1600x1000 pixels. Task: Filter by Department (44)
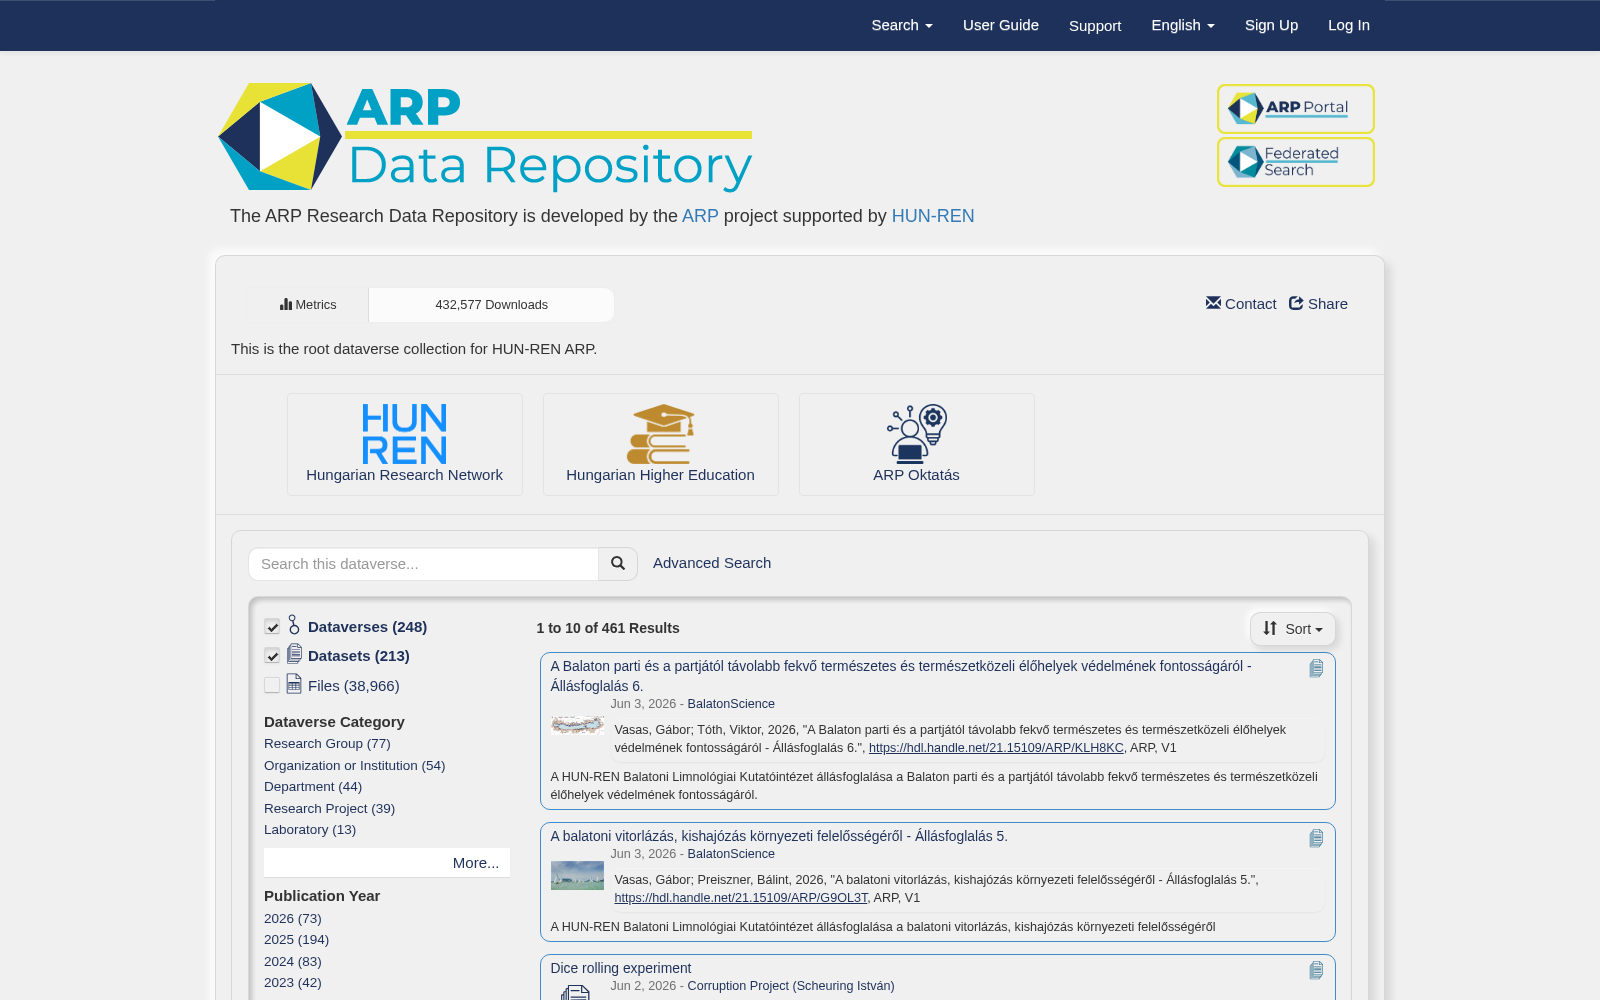pyautogui.click(x=313, y=787)
